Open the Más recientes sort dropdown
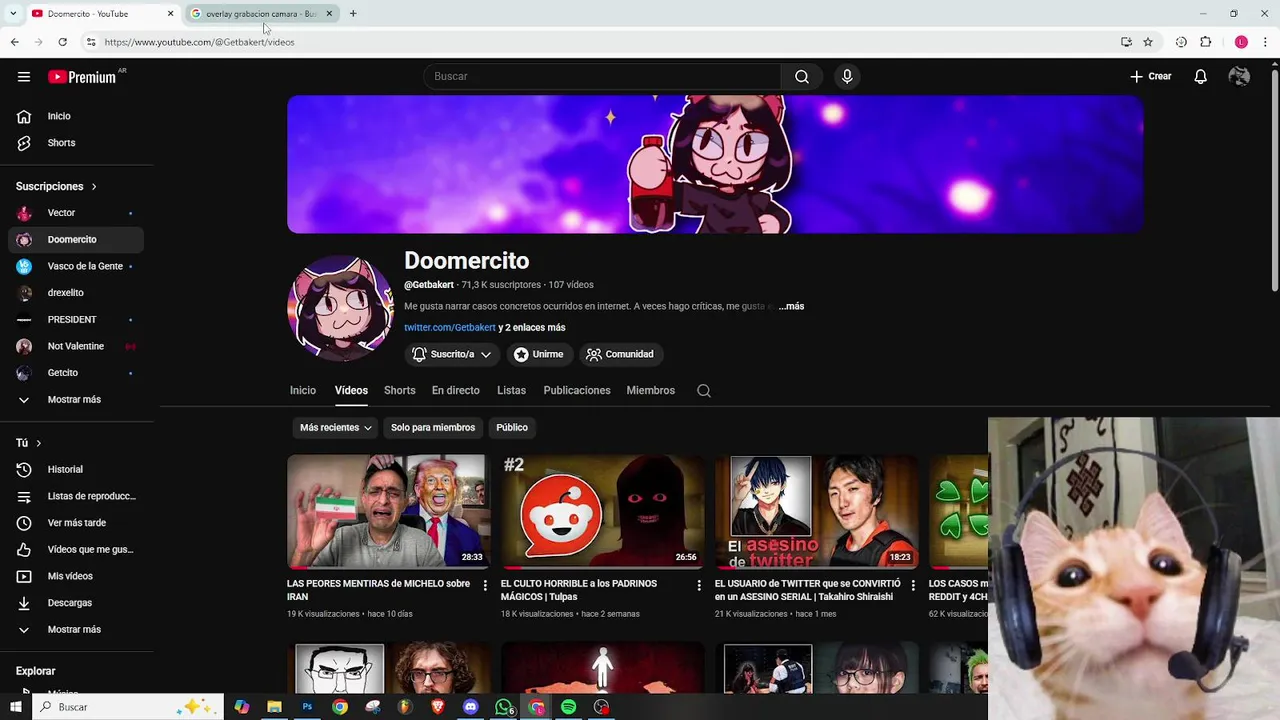 [336, 428]
